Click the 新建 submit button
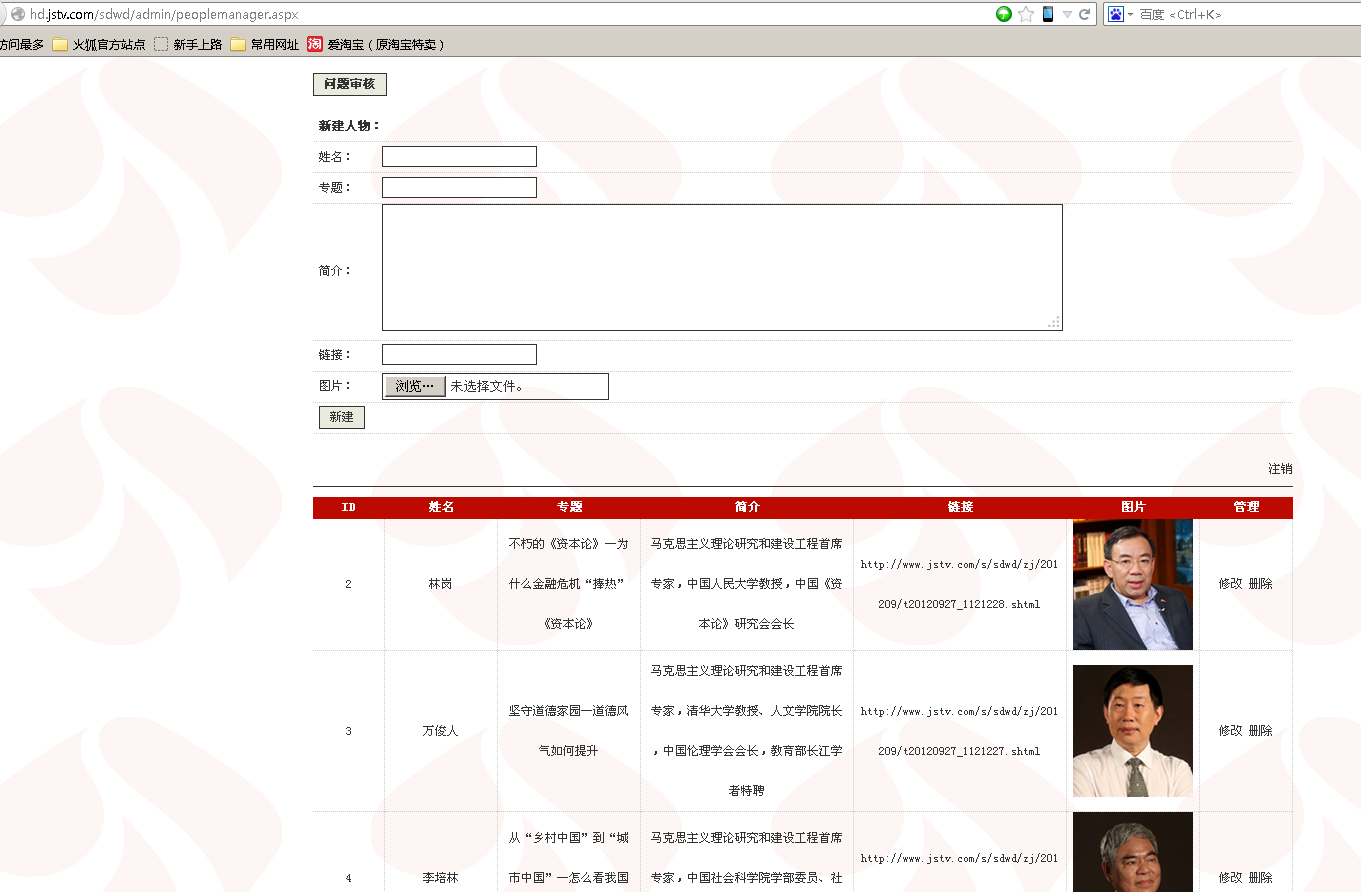This screenshot has height=892, width=1361. (342, 417)
